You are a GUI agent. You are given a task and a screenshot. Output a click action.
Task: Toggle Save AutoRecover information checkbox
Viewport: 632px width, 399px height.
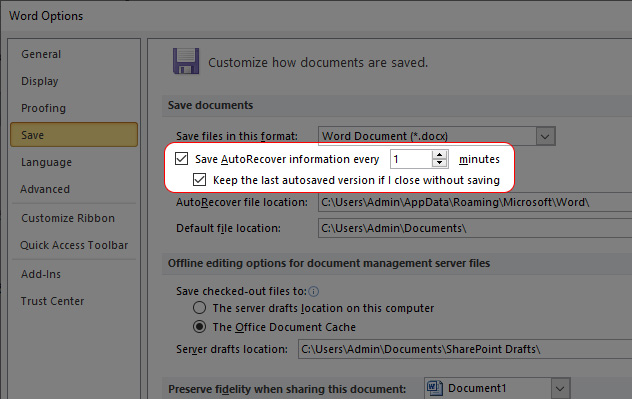point(181,158)
